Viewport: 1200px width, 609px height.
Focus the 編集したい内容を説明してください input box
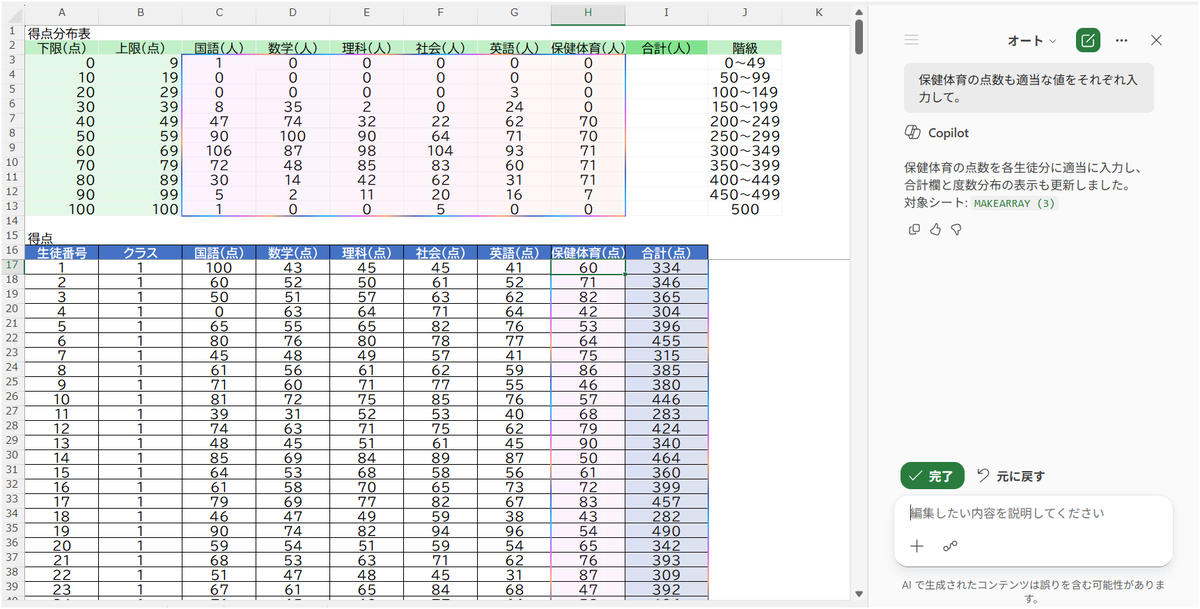tap(1033, 513)
